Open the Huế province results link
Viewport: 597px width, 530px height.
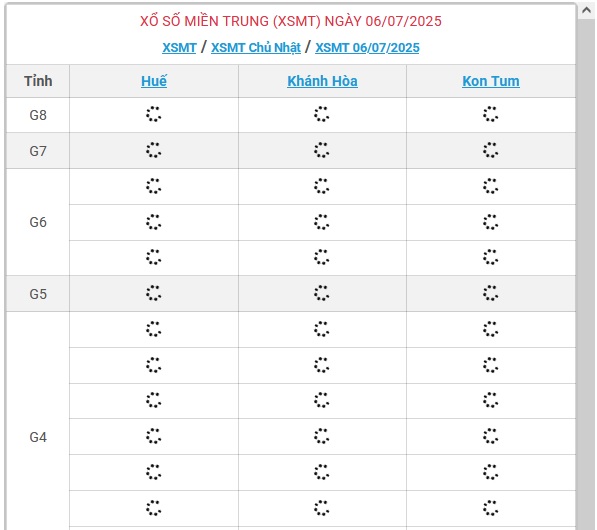(154, 81)
